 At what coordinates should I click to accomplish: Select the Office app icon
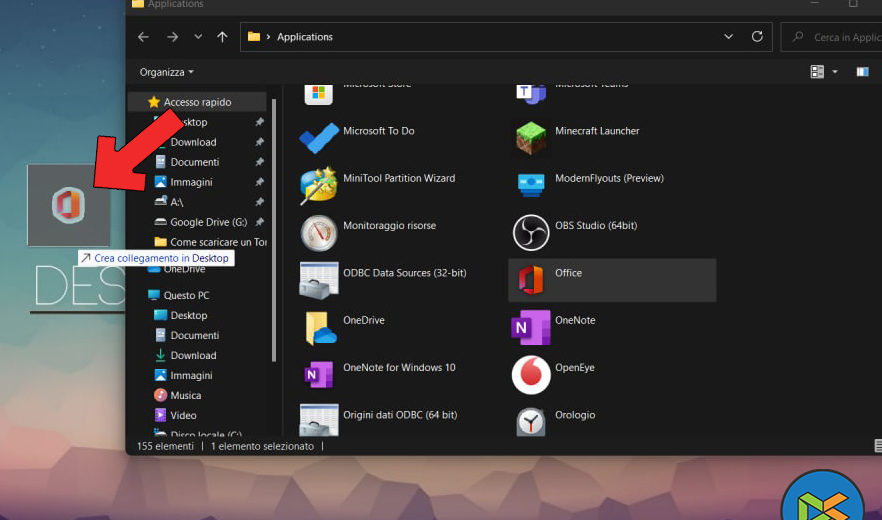531,280
